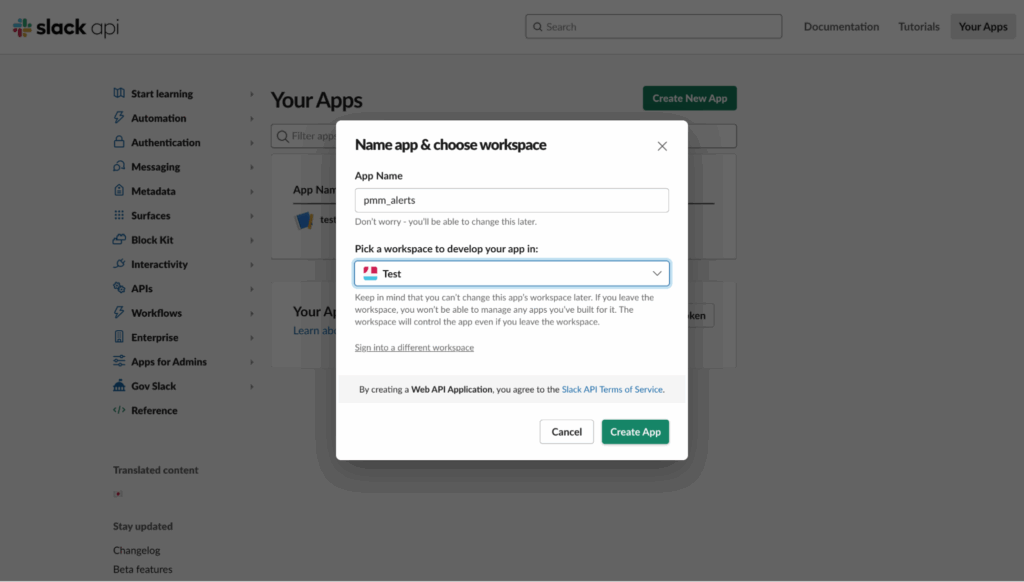Follow the Slack API Terms of Service link
Screen dimensions: 1024x582
coord(612,389)
